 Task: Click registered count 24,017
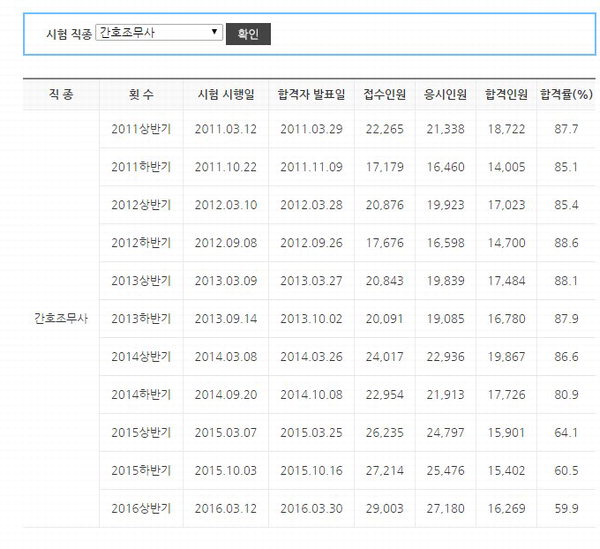[385, 357]
